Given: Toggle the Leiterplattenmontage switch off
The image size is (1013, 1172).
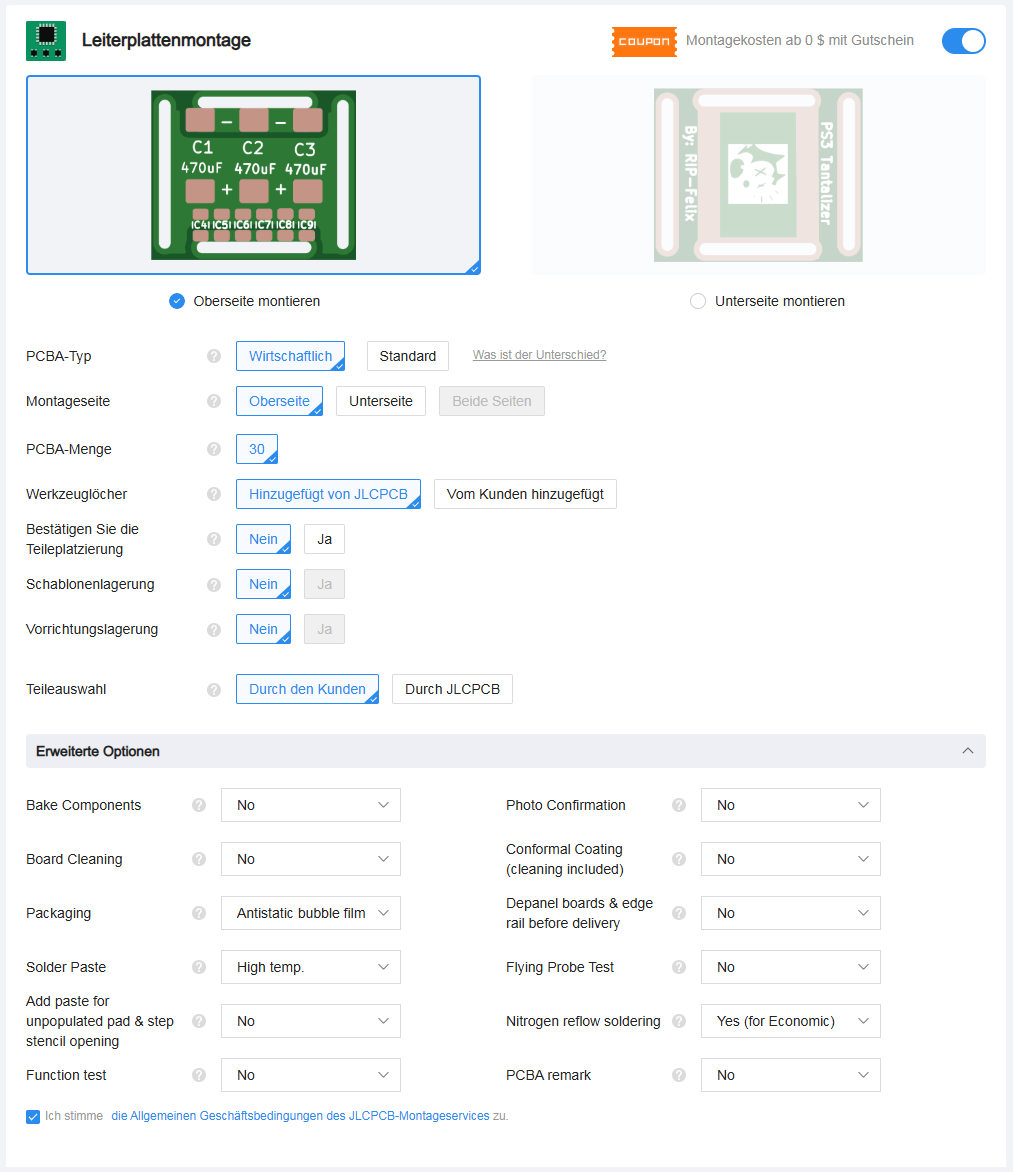Looking at the screenshot, I should [x=963, y=41].
